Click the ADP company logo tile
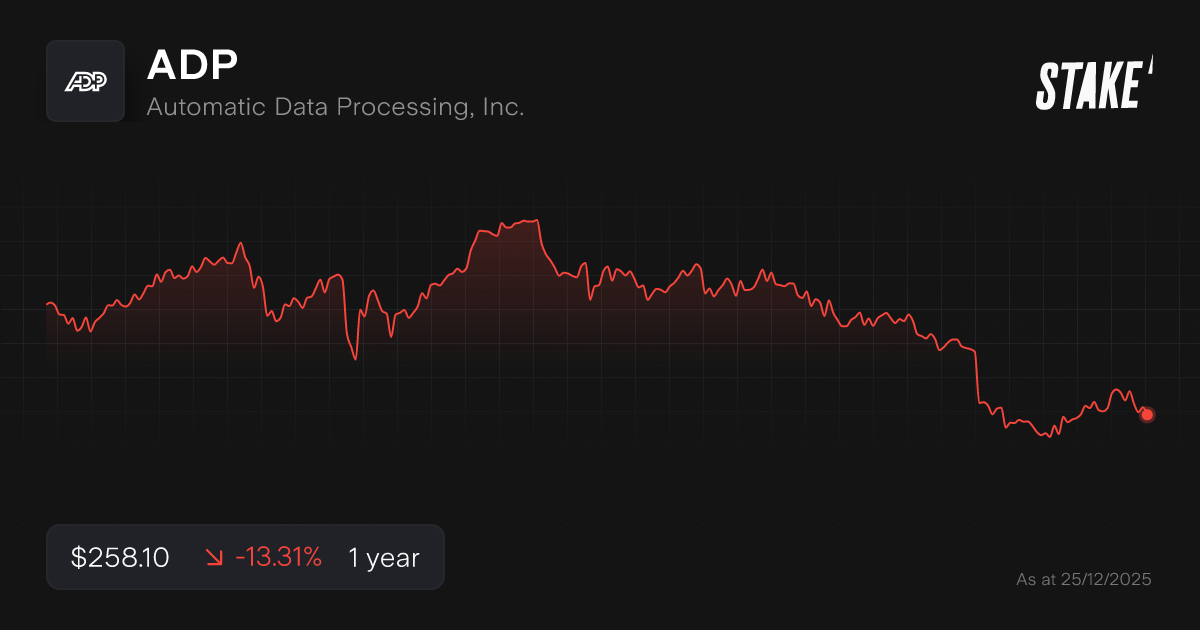Viewport: 1200px width, 630px height. click(85, 81)
